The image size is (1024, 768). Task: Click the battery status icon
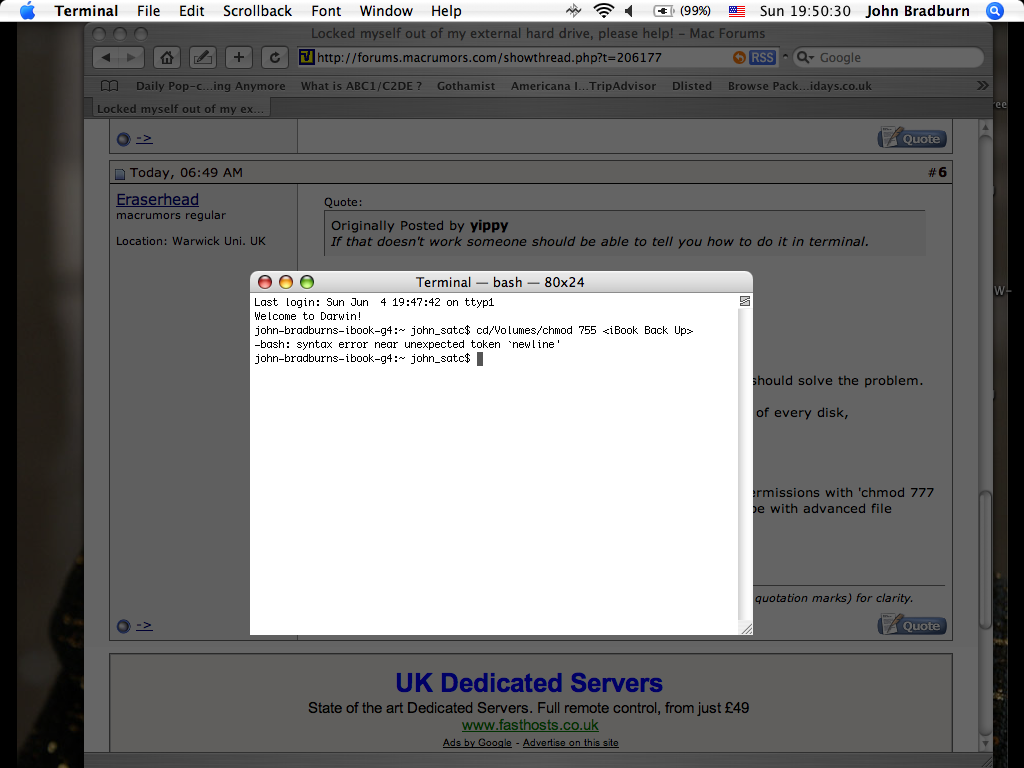point(663,10)
